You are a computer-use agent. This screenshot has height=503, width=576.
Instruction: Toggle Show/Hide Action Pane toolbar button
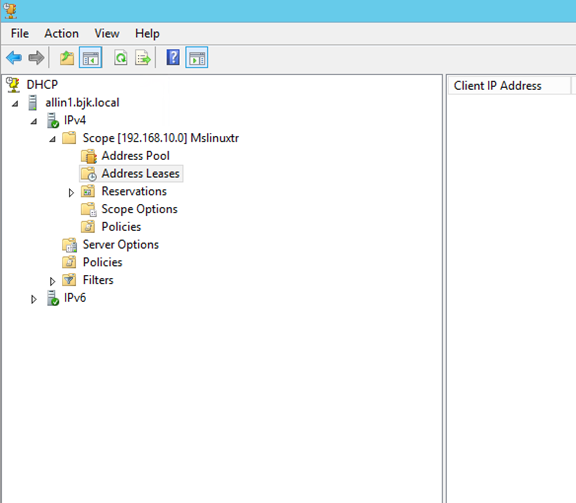[x=197, y=57]
